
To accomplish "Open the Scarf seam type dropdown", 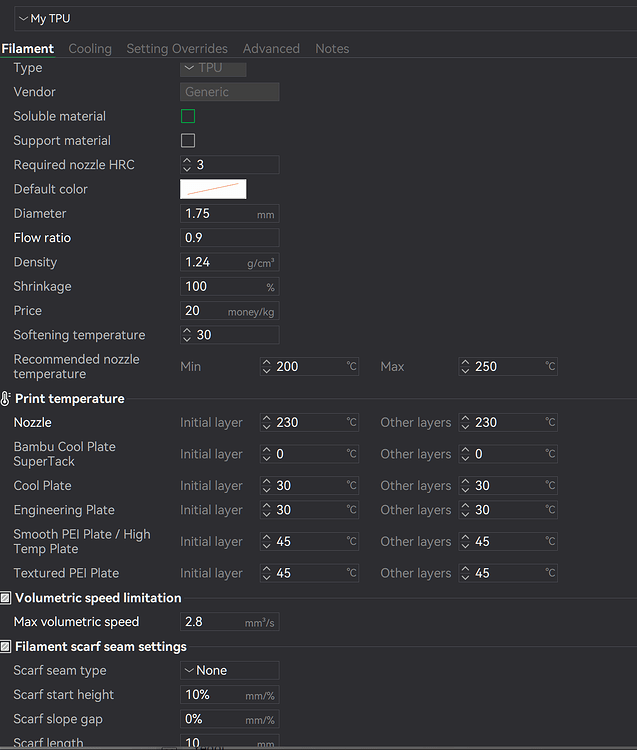I will (x=230, y=671).
